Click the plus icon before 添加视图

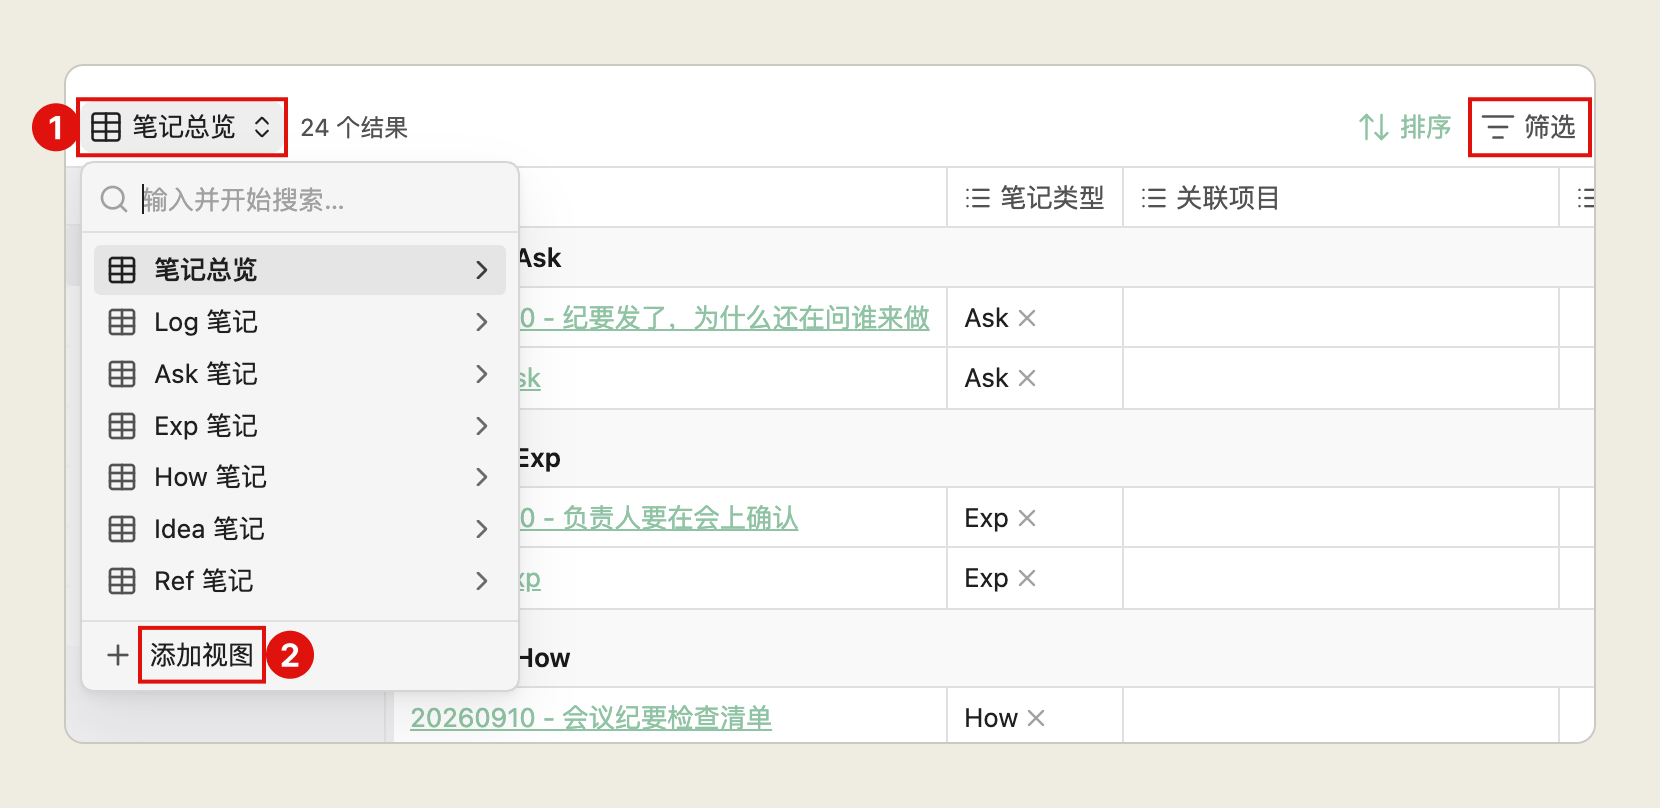118,655
